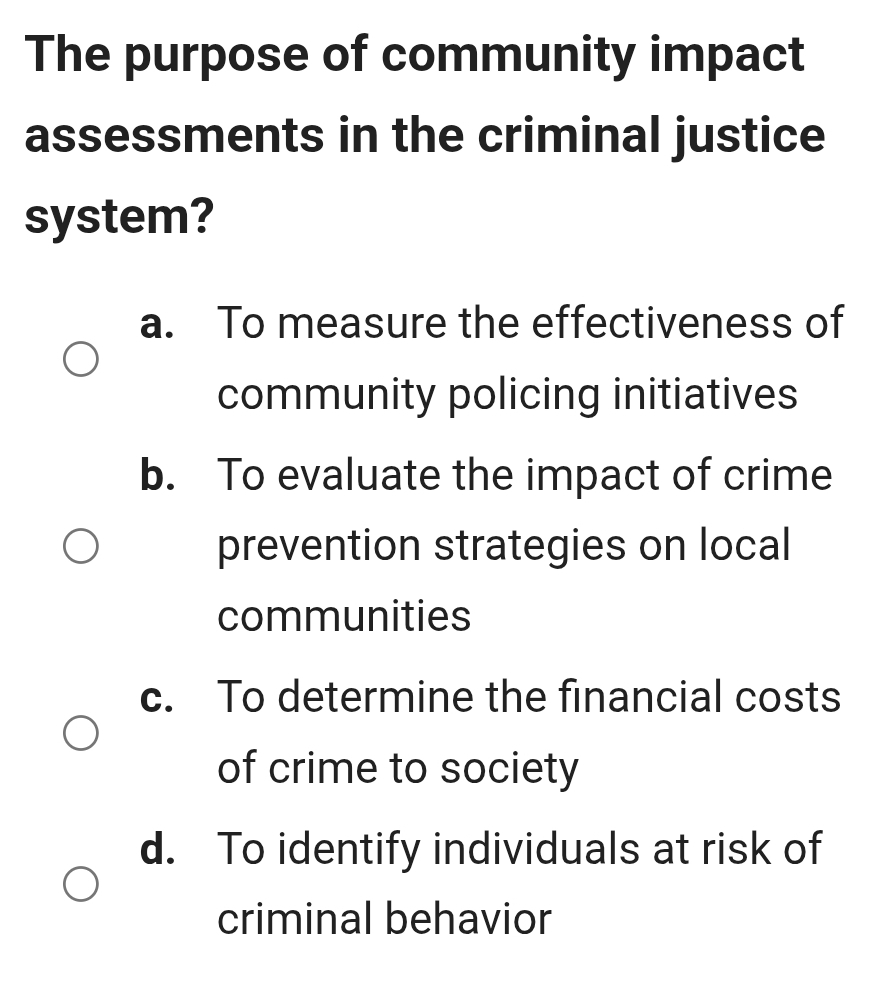This screenshot has height=983, width=884.
Task: Click "To evaluate the impact of crime" text
Action: point(524,474)
